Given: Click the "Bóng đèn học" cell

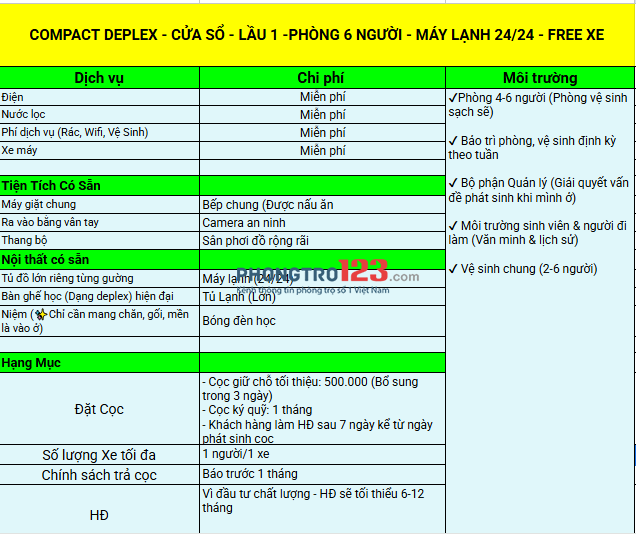Looking at the screenshot, I should [x=239, y=321].
